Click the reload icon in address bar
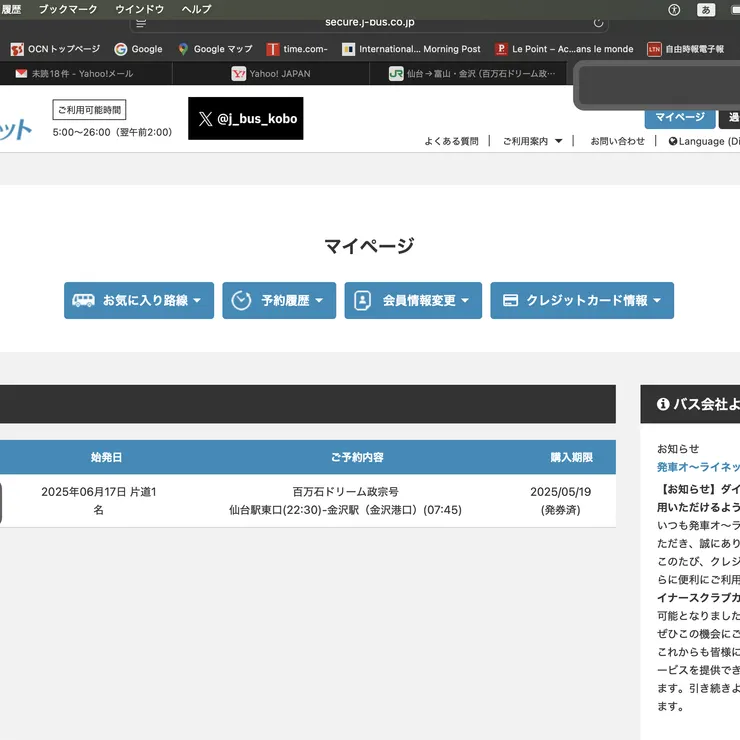Image resolution: width=740 pixels, height=740 pixels. [x=598, y=22]
